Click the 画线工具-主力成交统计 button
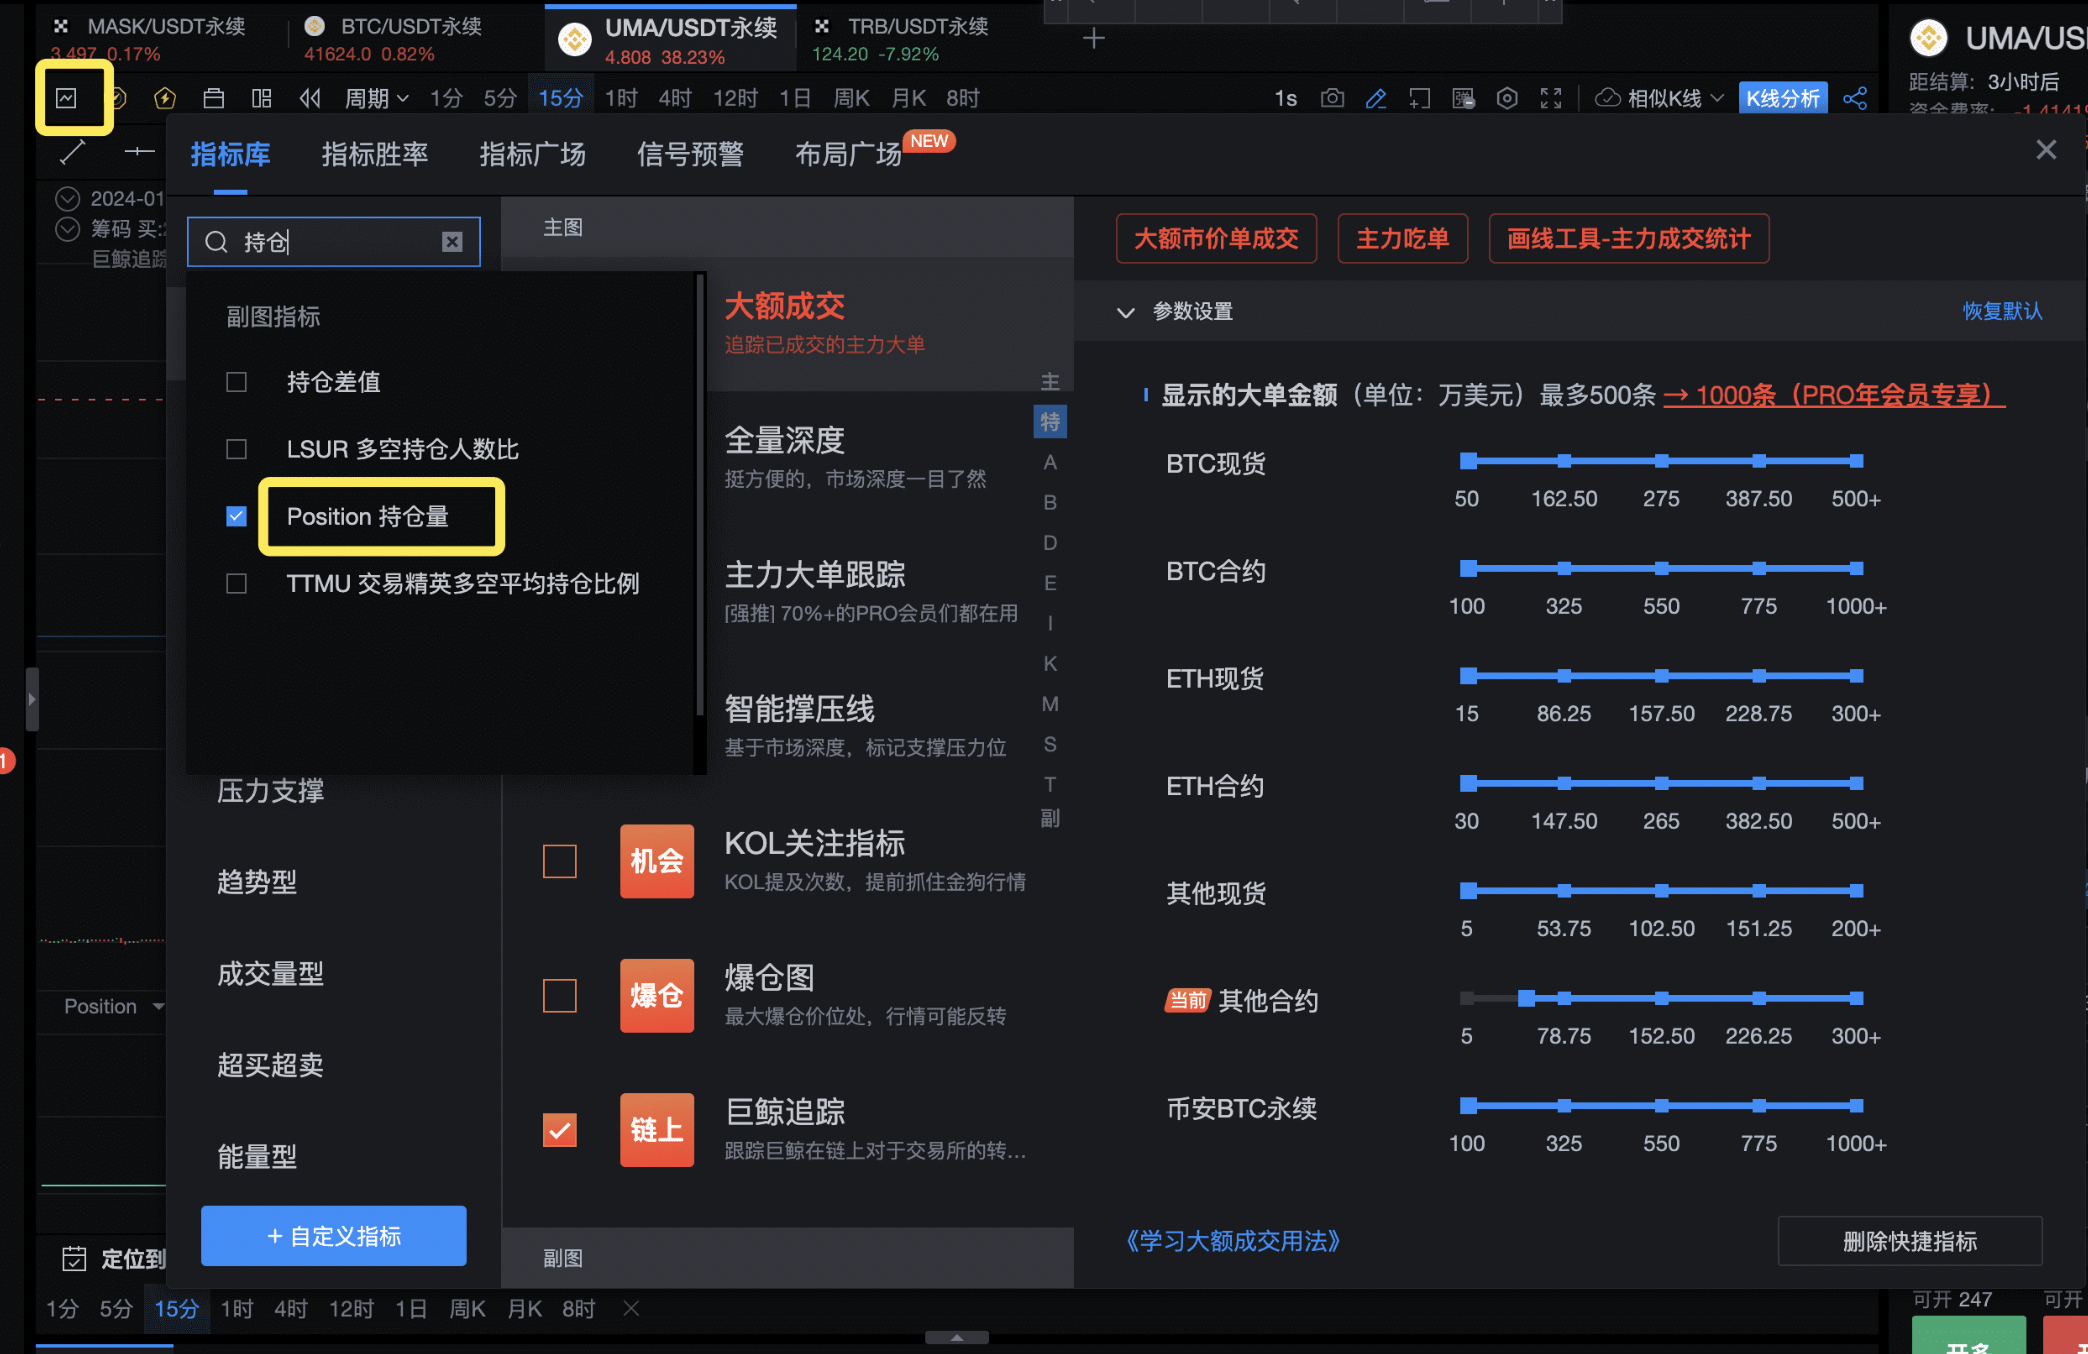The image size is (2088, 1354). coord(1629,239)
